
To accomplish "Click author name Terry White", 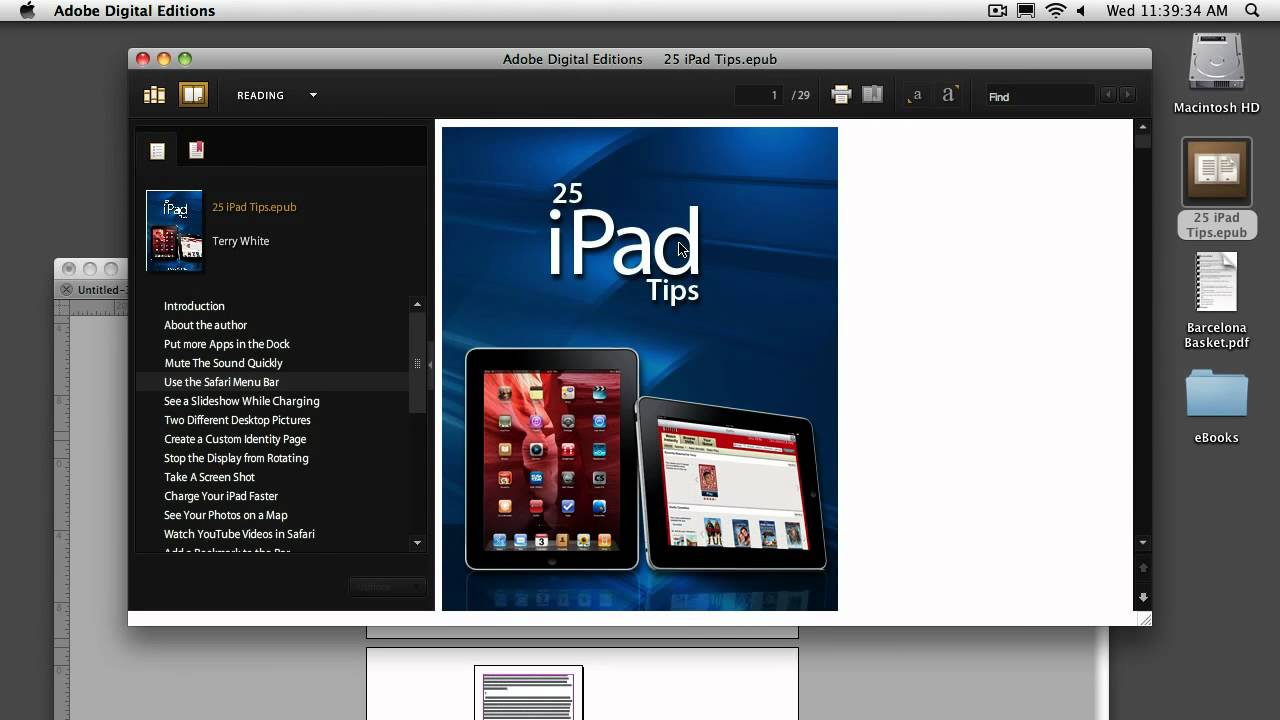I will [x=240, y=241].
